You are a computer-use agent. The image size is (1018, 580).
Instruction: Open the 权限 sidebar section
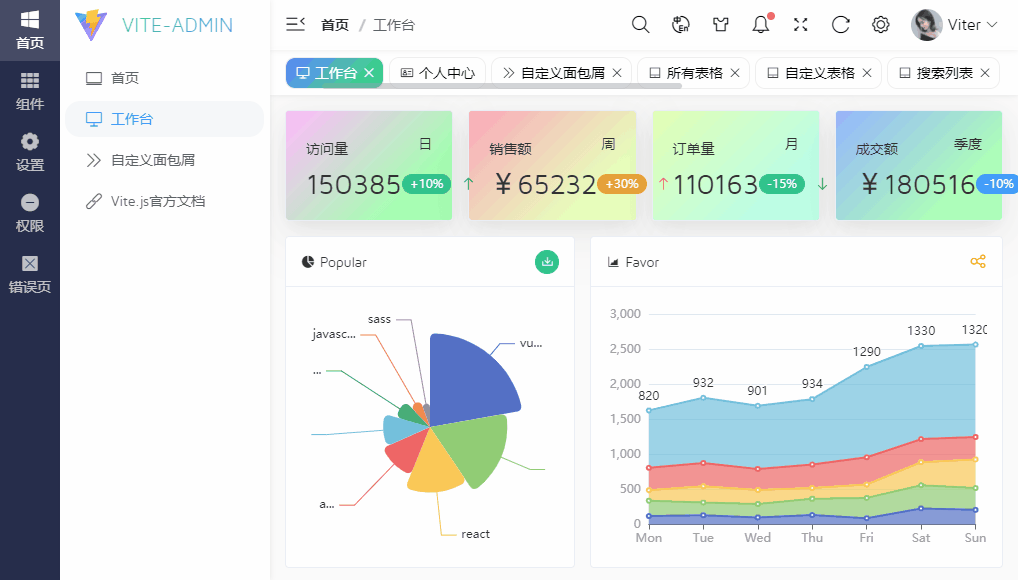(29, 210)
